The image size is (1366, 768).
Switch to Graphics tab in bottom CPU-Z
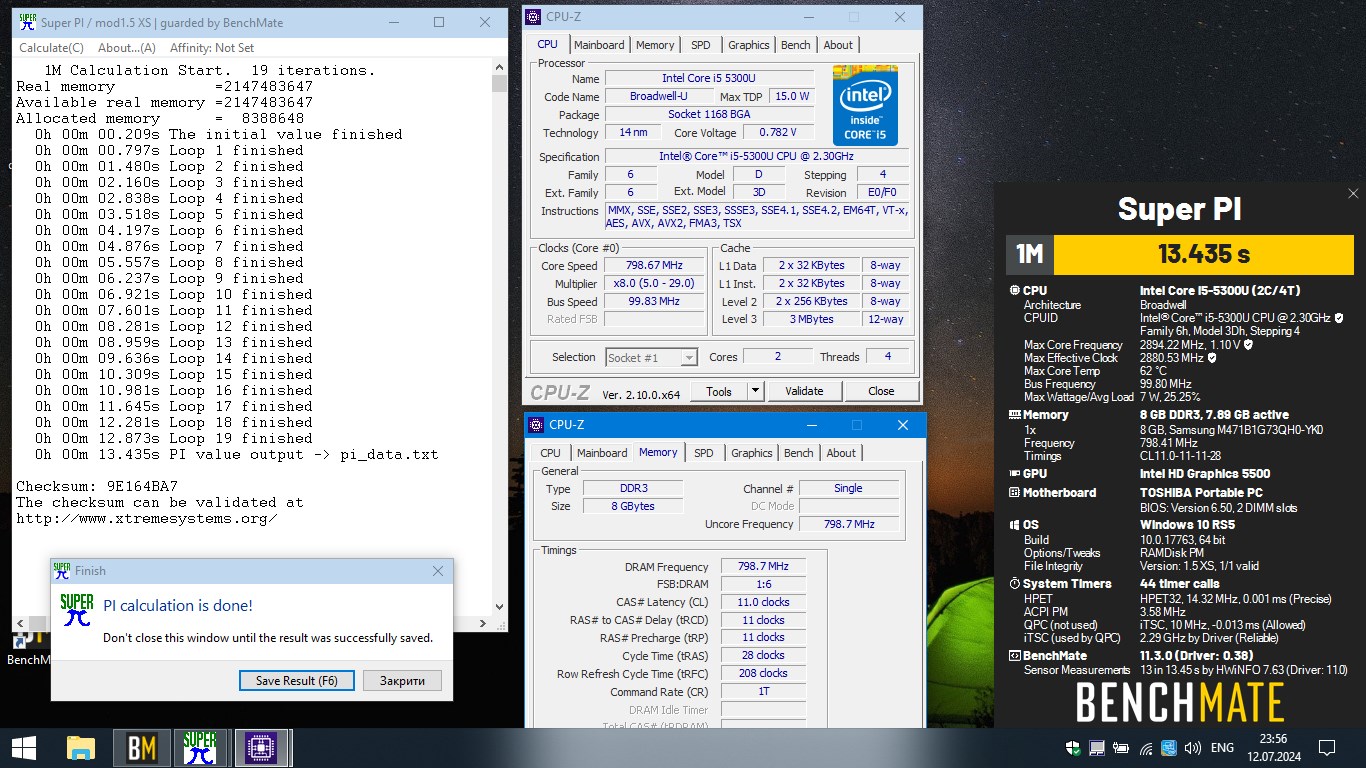752,453
